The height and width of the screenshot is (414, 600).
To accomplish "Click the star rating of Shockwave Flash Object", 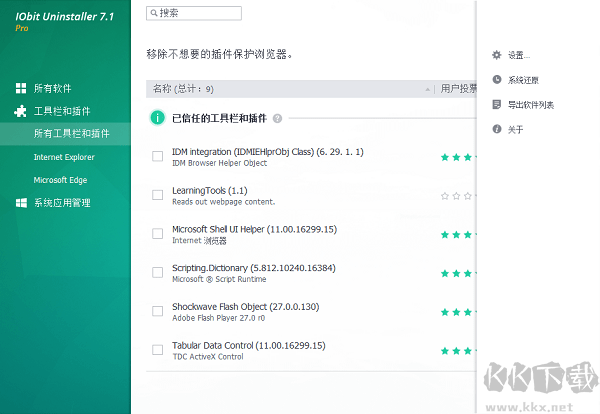I will (458, 312).
